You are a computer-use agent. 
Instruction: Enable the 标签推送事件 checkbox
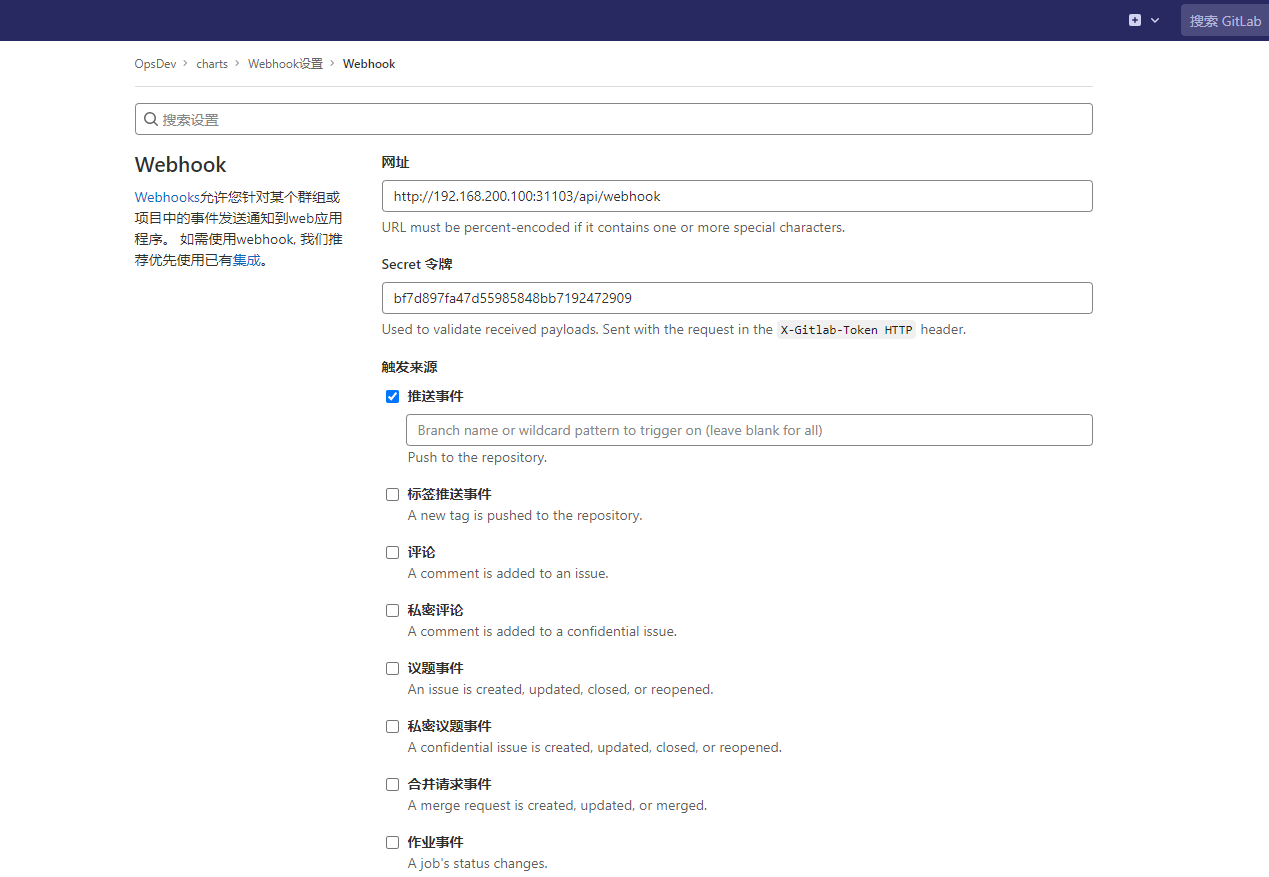click(392, 494)
